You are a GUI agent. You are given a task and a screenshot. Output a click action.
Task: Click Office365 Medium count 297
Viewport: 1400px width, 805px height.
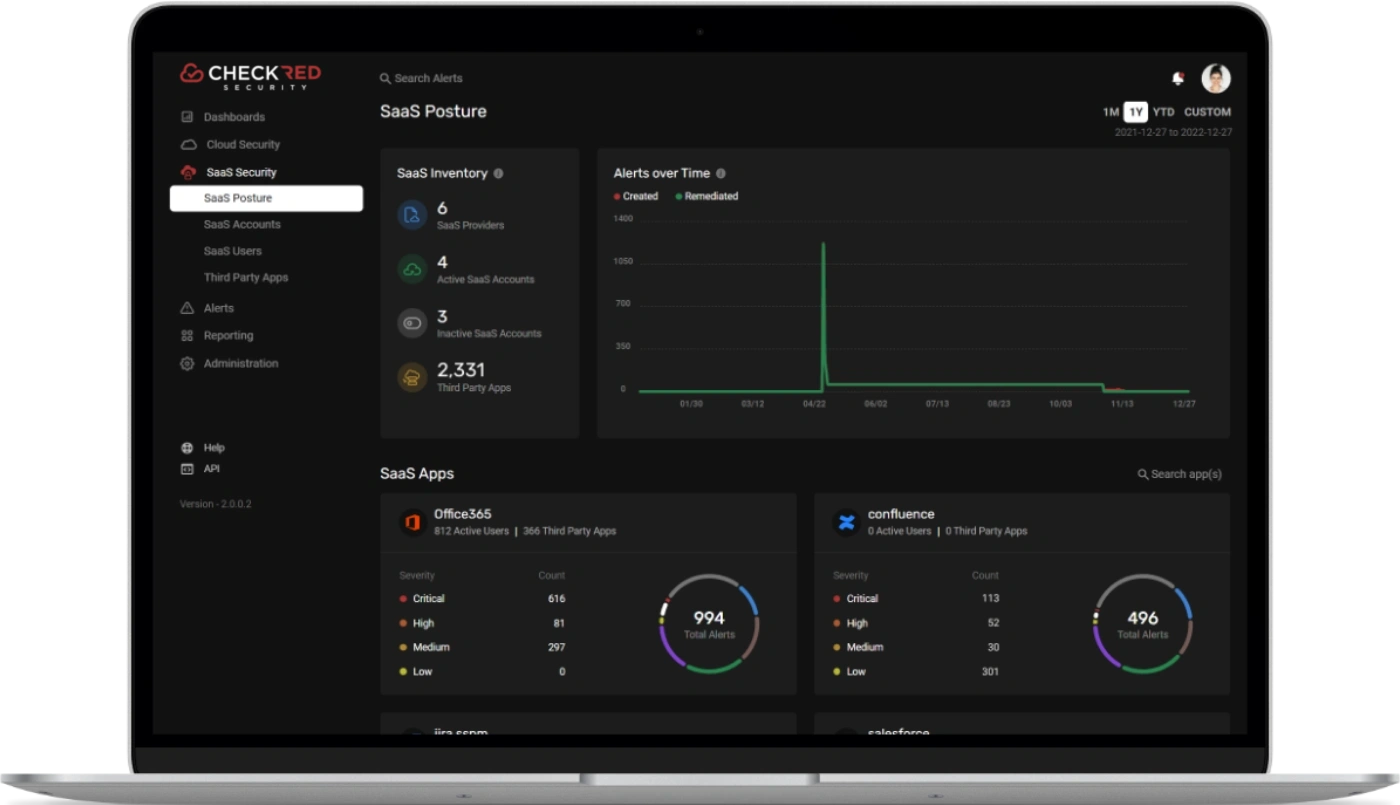coord(556,647)
